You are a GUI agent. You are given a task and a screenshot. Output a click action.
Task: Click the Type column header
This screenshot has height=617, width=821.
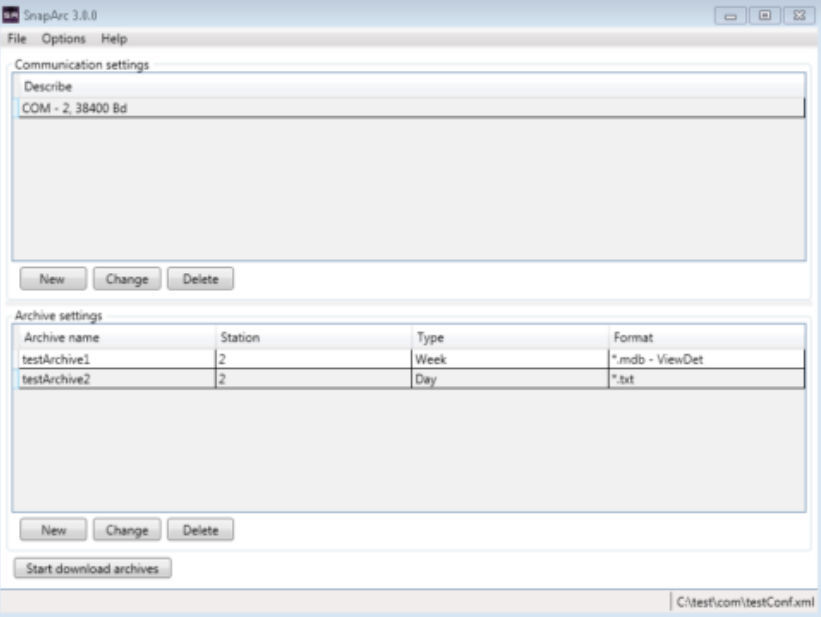point(429,338)
